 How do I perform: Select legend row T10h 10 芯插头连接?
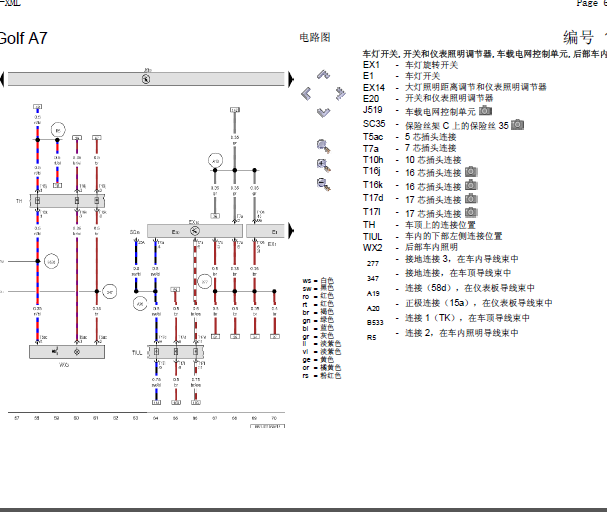point(412,160)
